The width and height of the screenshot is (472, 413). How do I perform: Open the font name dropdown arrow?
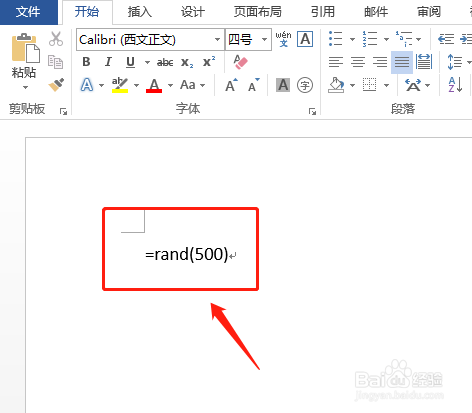click(x=217, y=39)
